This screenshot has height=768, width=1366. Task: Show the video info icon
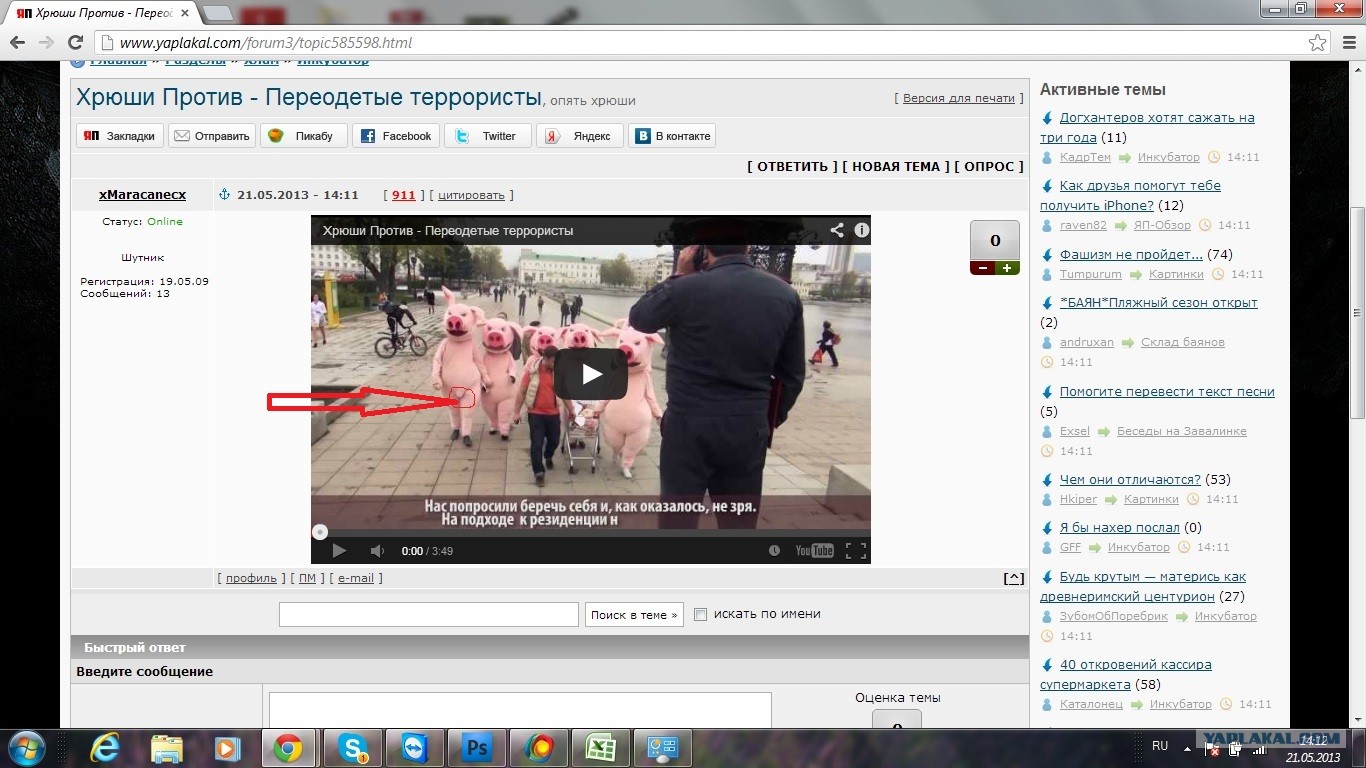861,230
